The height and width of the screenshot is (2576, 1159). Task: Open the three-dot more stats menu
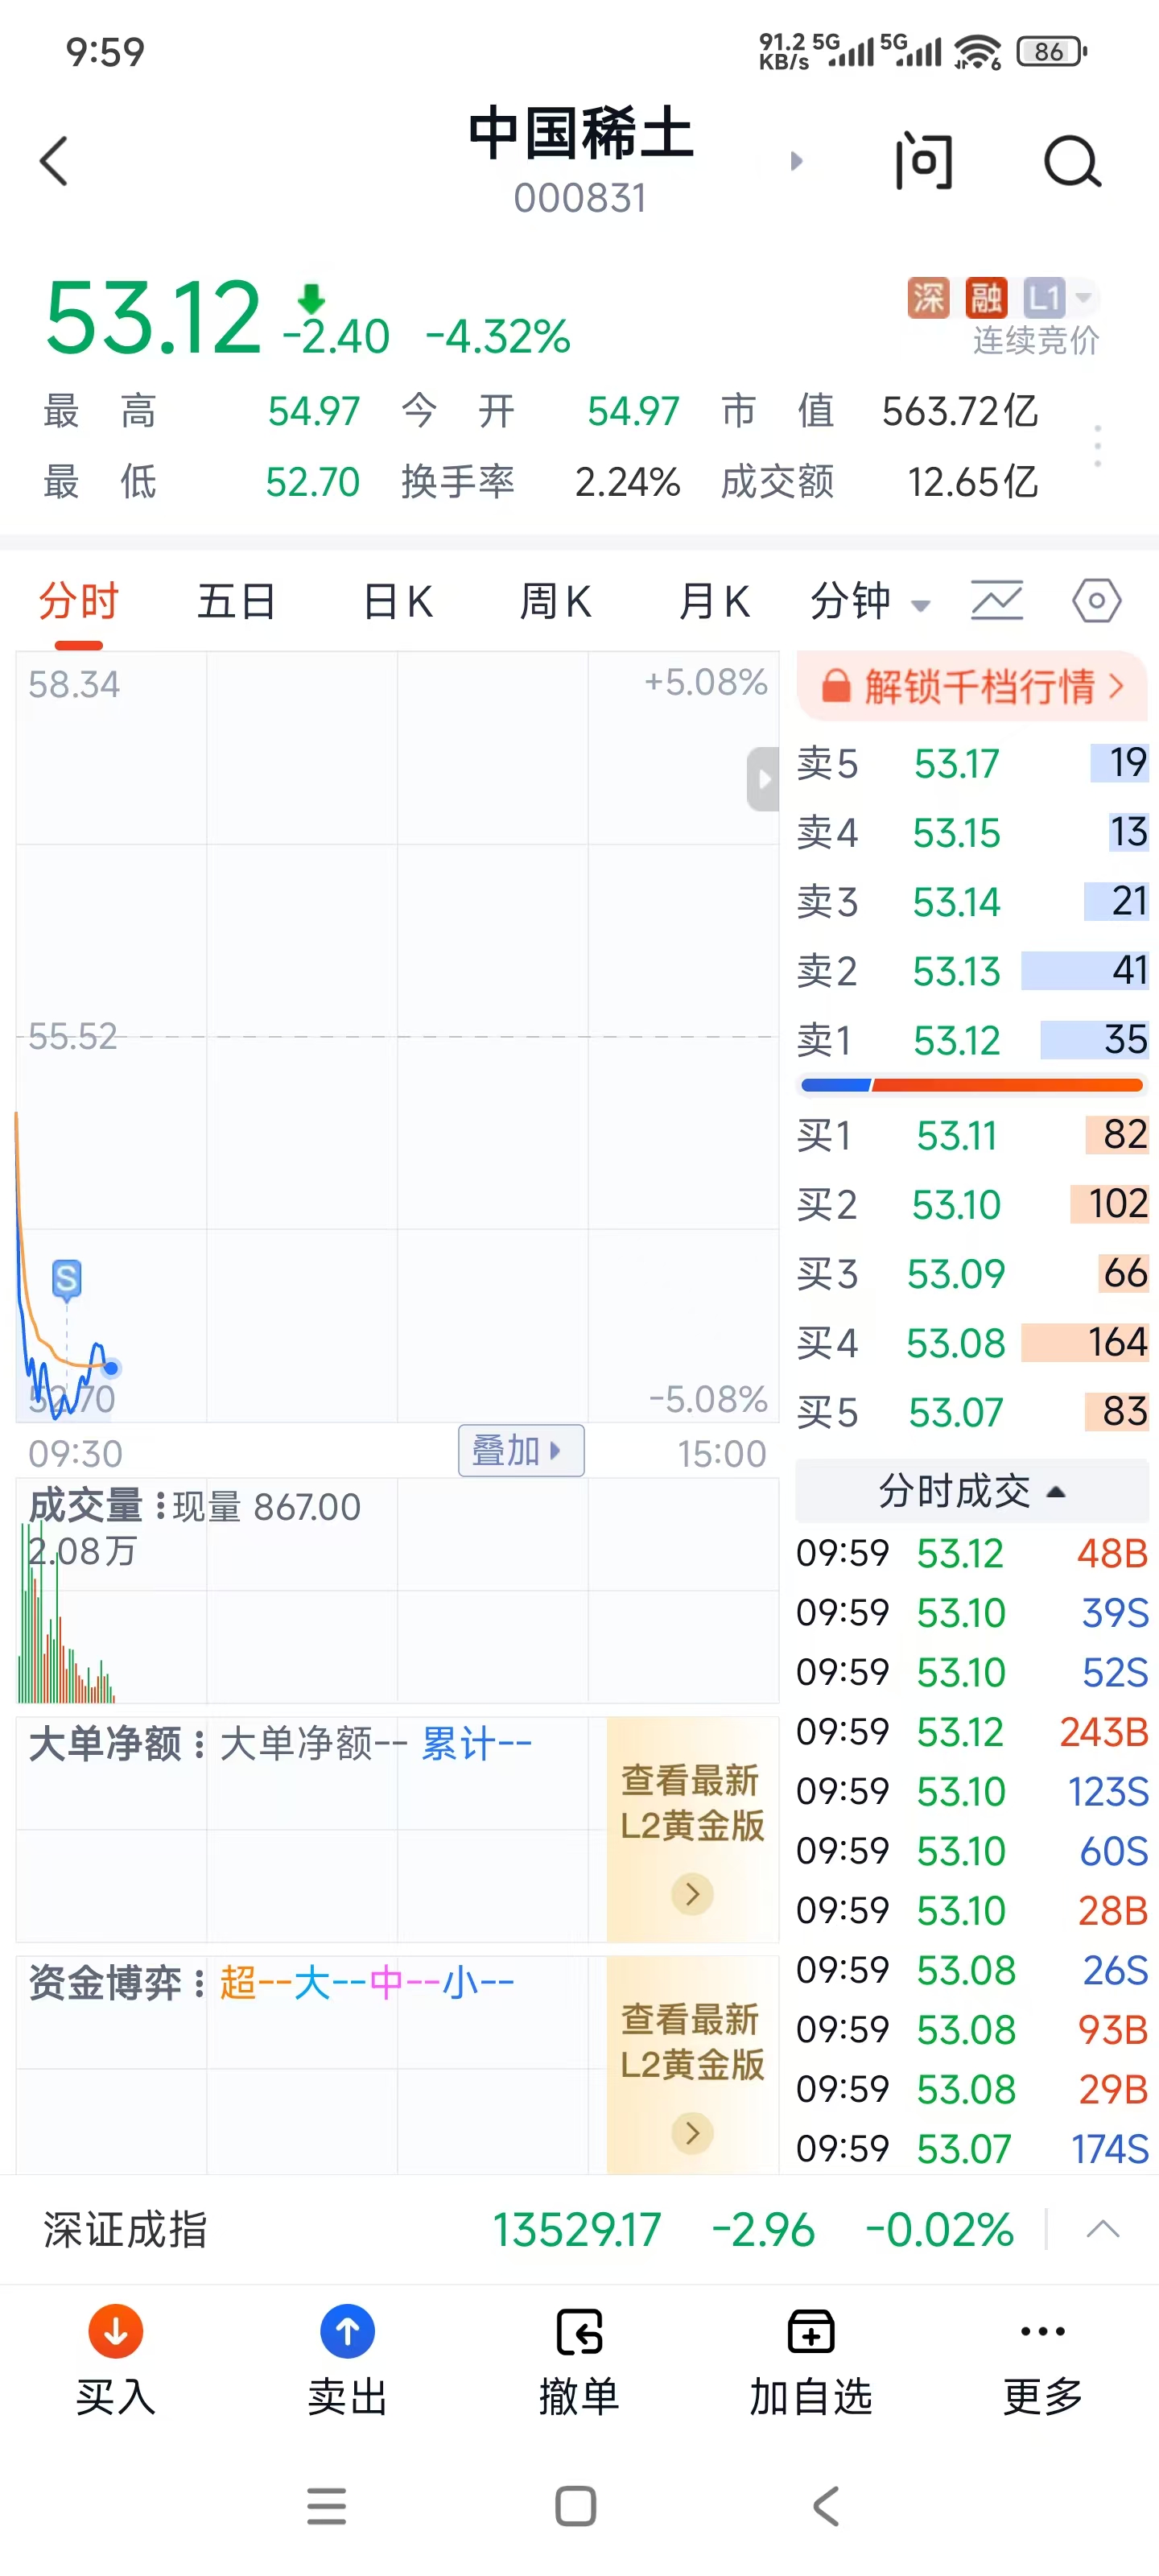coord(1097,446)
